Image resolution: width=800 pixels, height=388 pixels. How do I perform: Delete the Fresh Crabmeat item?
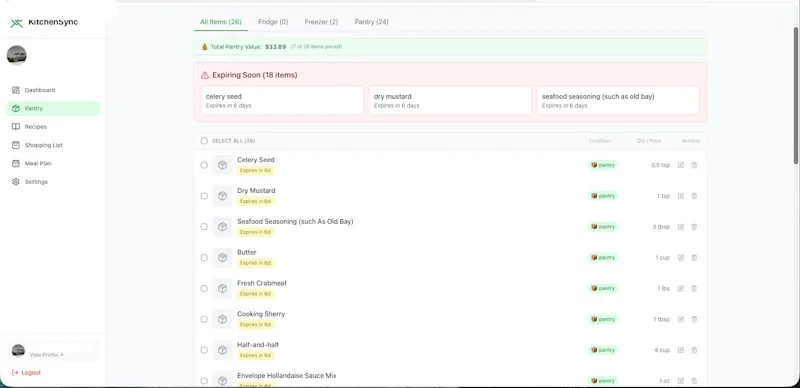[694, 288]
